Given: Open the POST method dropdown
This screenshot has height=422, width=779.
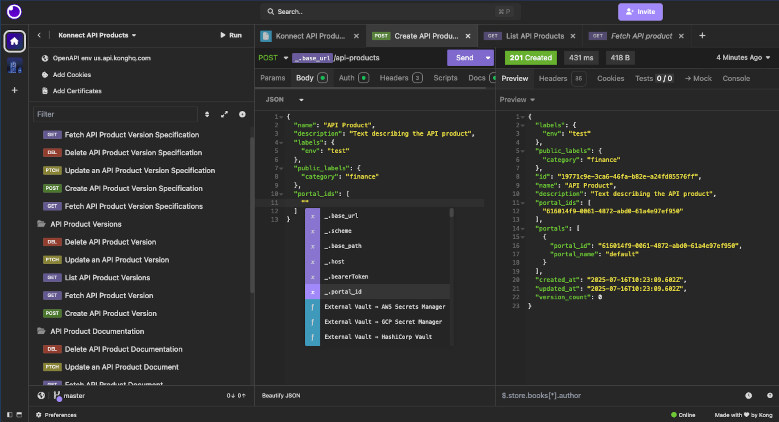Looking at the screenshot, I should pos(271,58).
